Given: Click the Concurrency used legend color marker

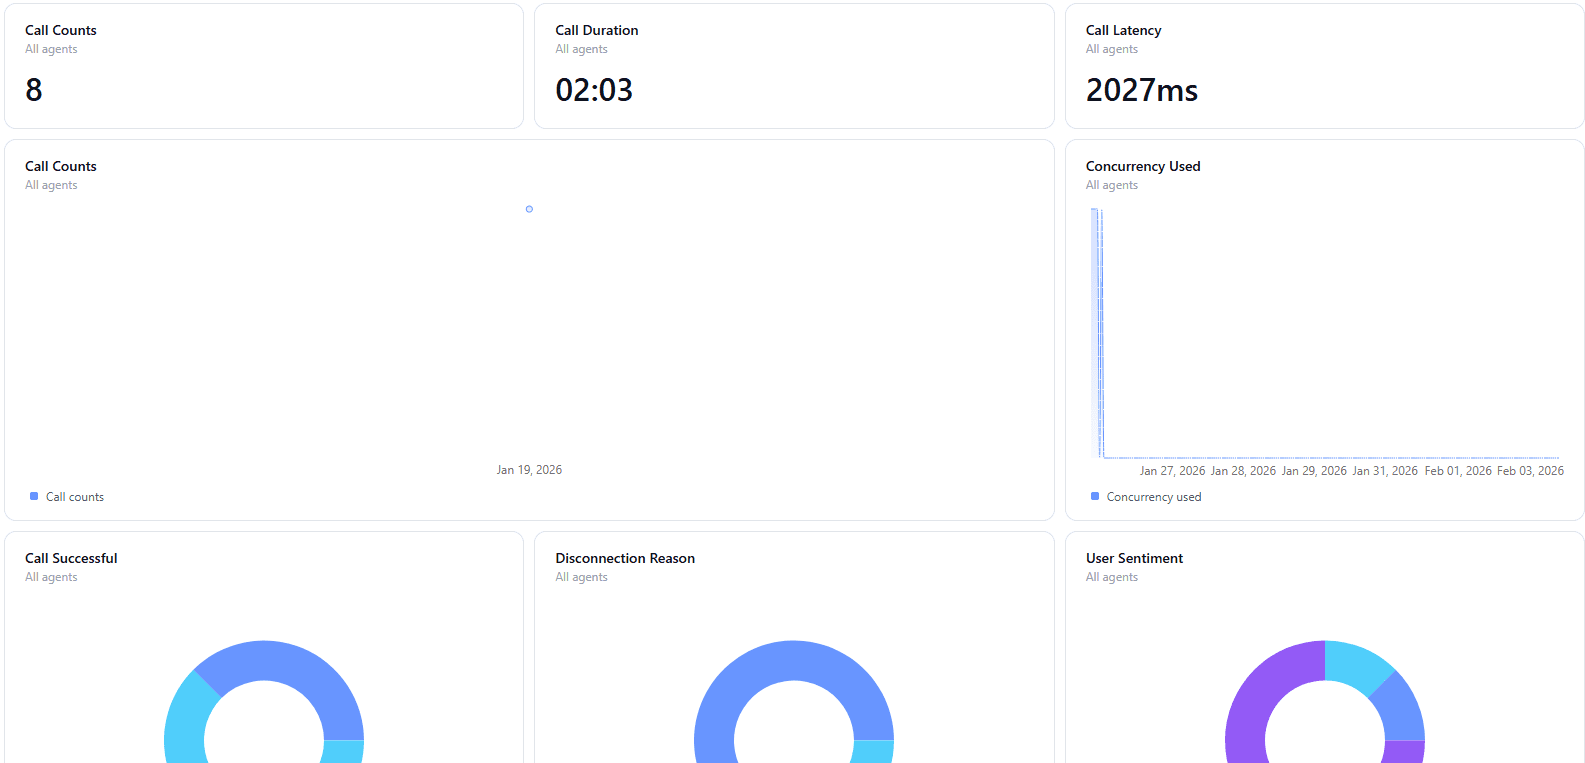Looking at the screenshot, I should click(1095, 496).
